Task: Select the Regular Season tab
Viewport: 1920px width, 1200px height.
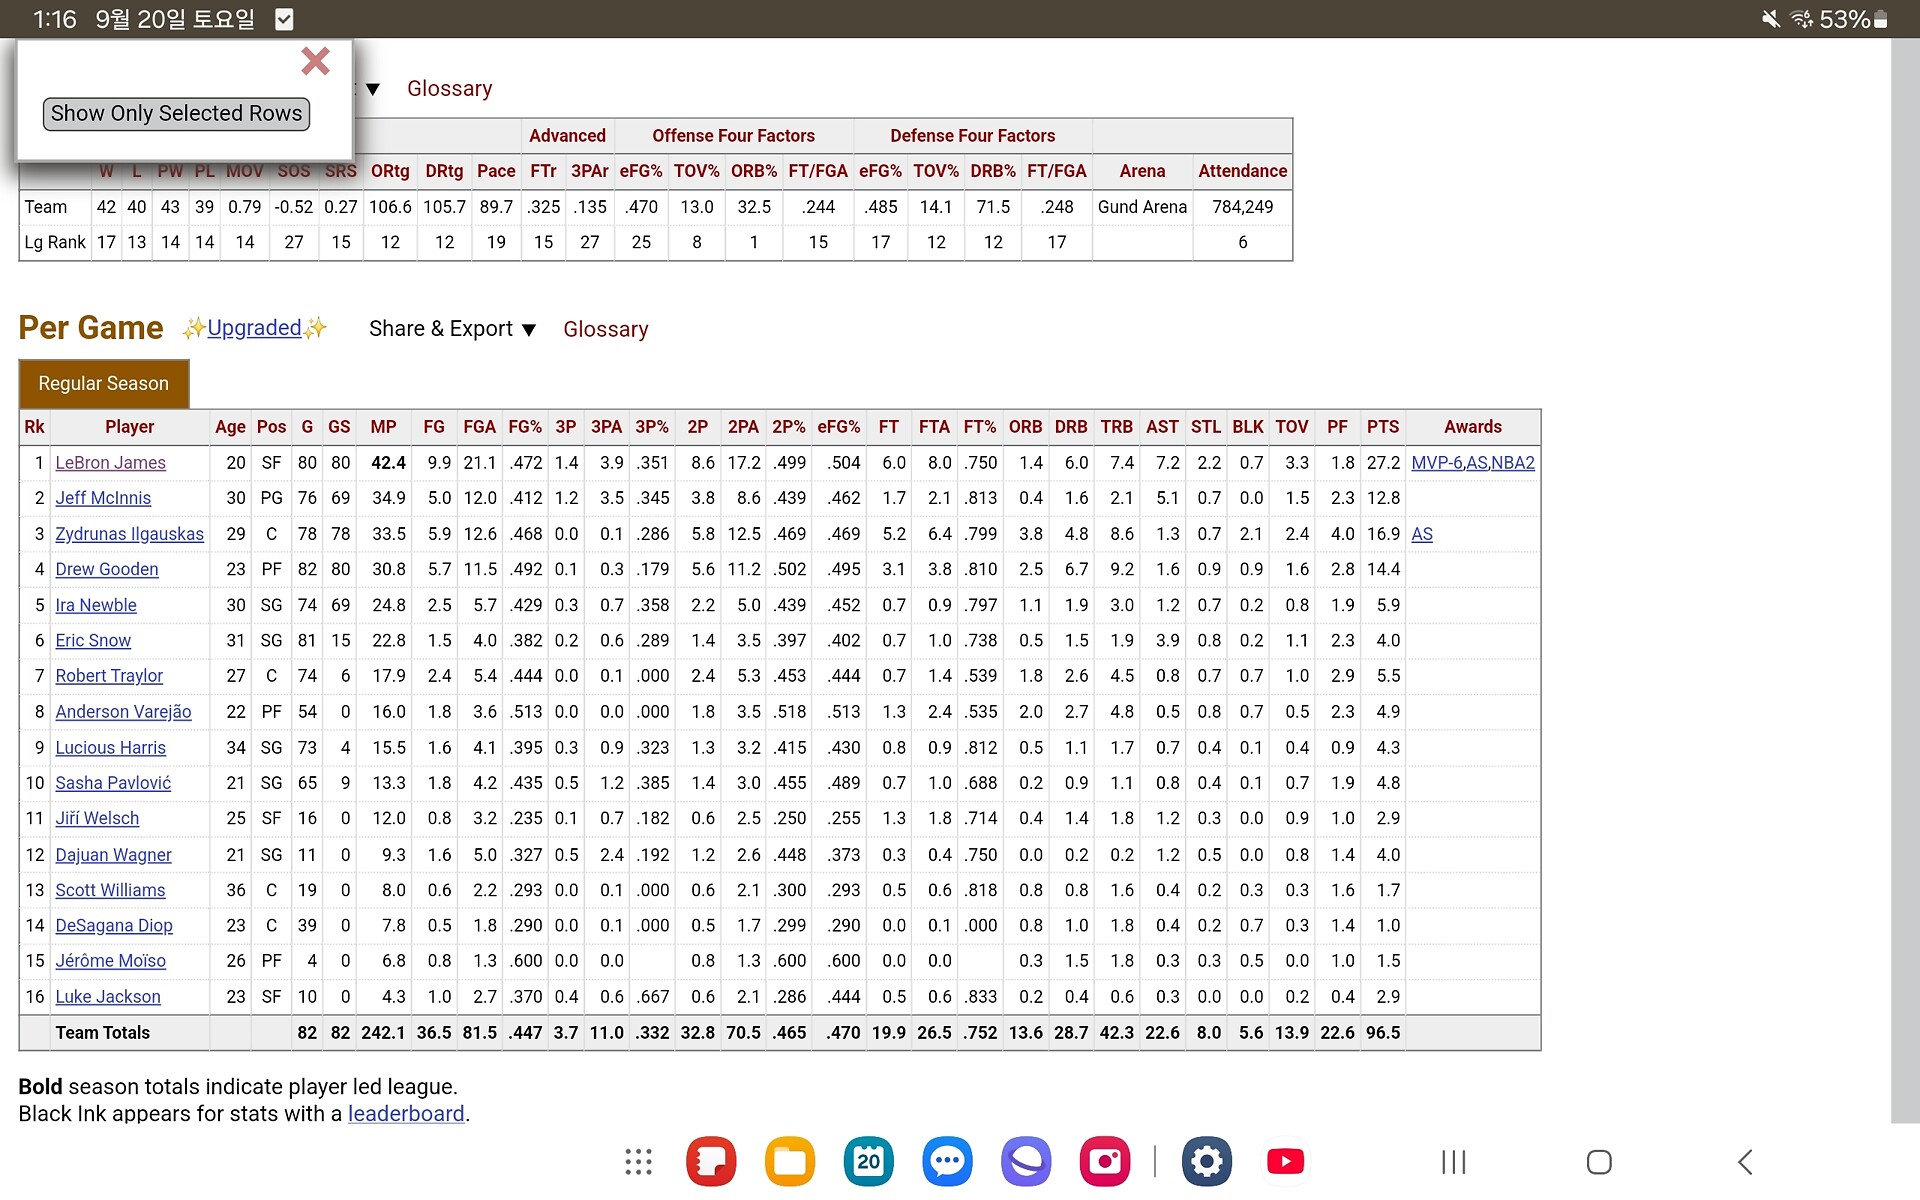Action: pyautogui.click(x=104, y=384)
